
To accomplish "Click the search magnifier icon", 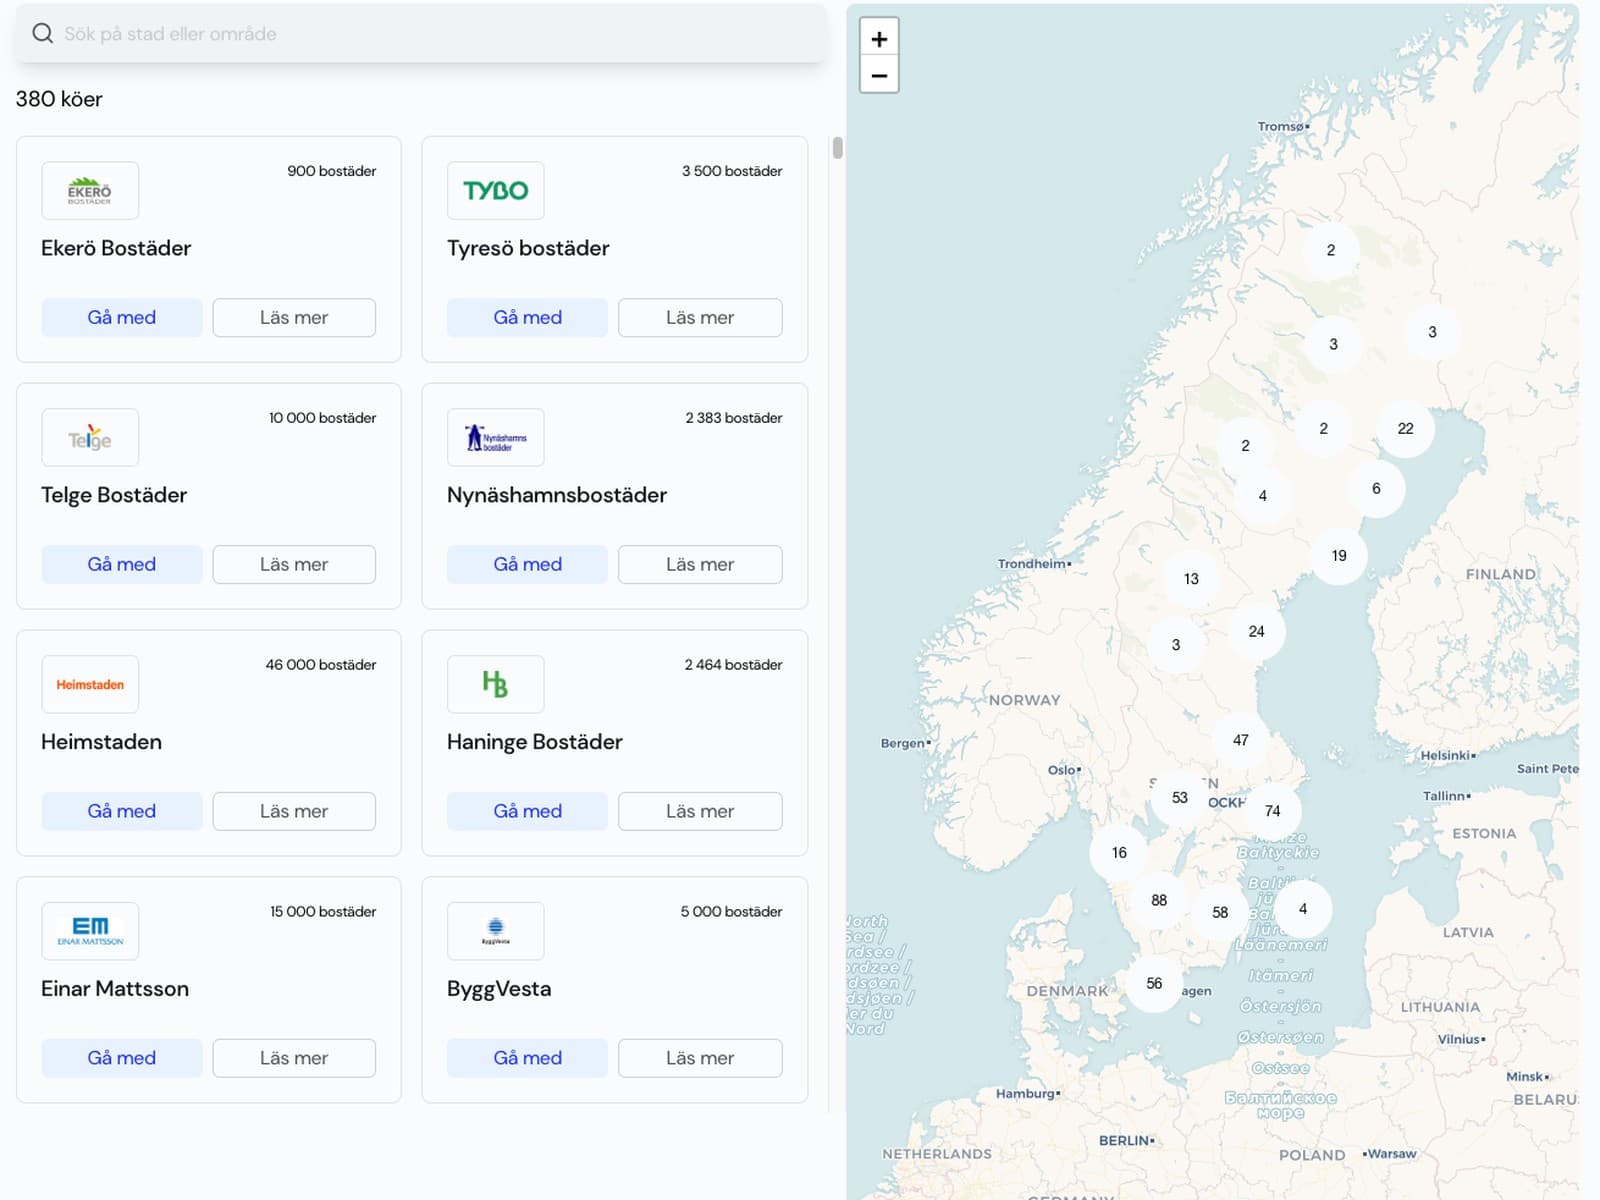I will [x=42, y=34].
